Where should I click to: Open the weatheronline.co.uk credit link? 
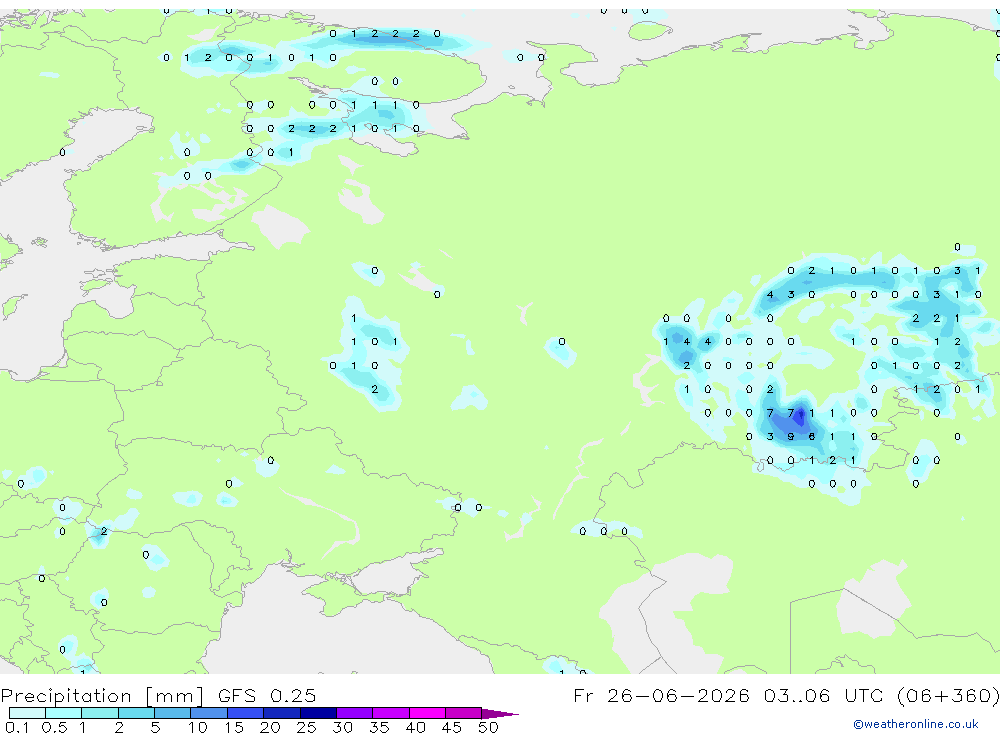915,724
